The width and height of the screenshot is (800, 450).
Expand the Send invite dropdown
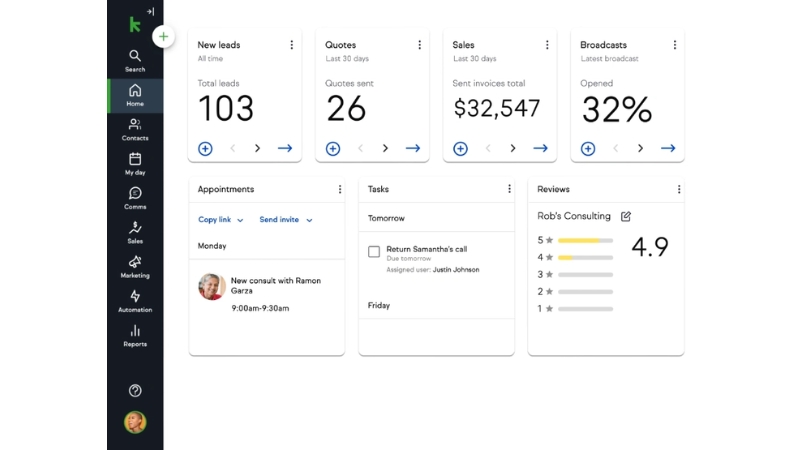click(285, 220)
